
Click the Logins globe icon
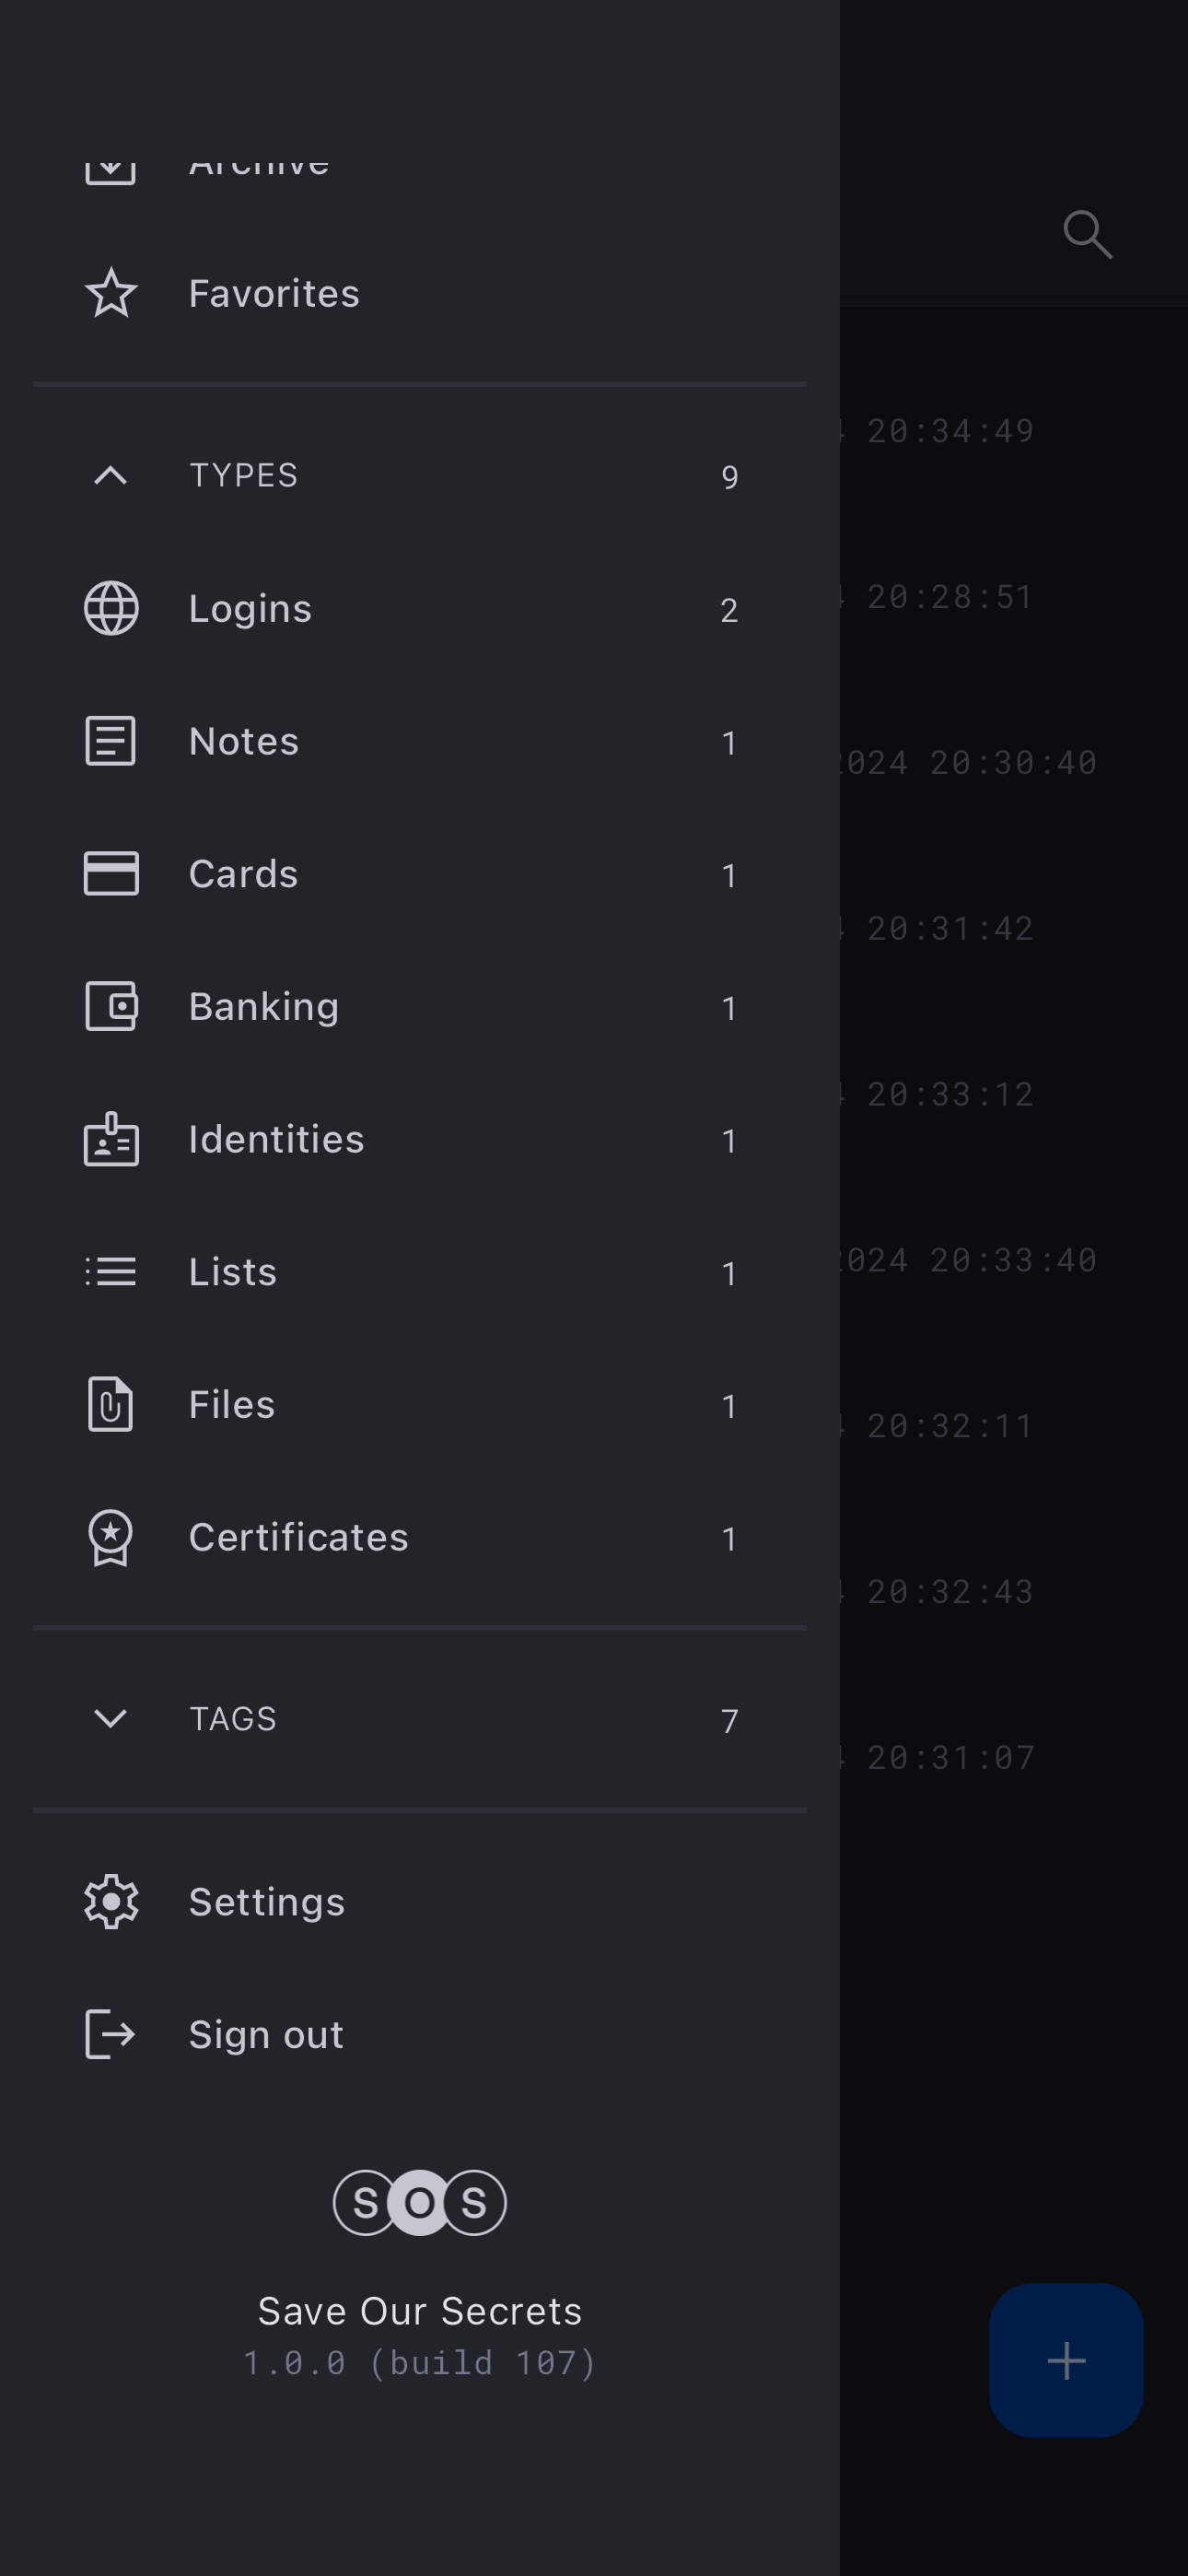click(x=111, y=608)
